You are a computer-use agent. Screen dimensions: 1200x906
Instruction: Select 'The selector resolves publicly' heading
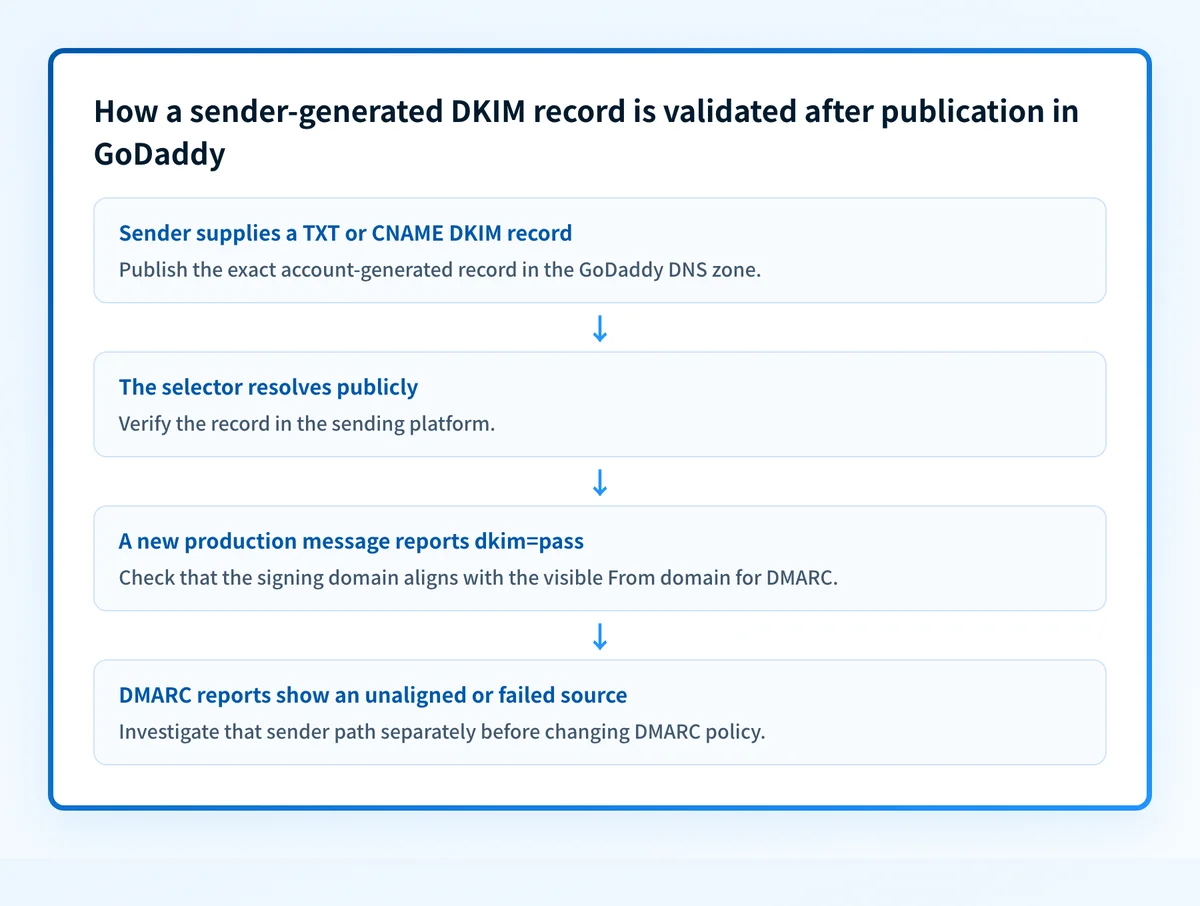(x=268, y=387)
